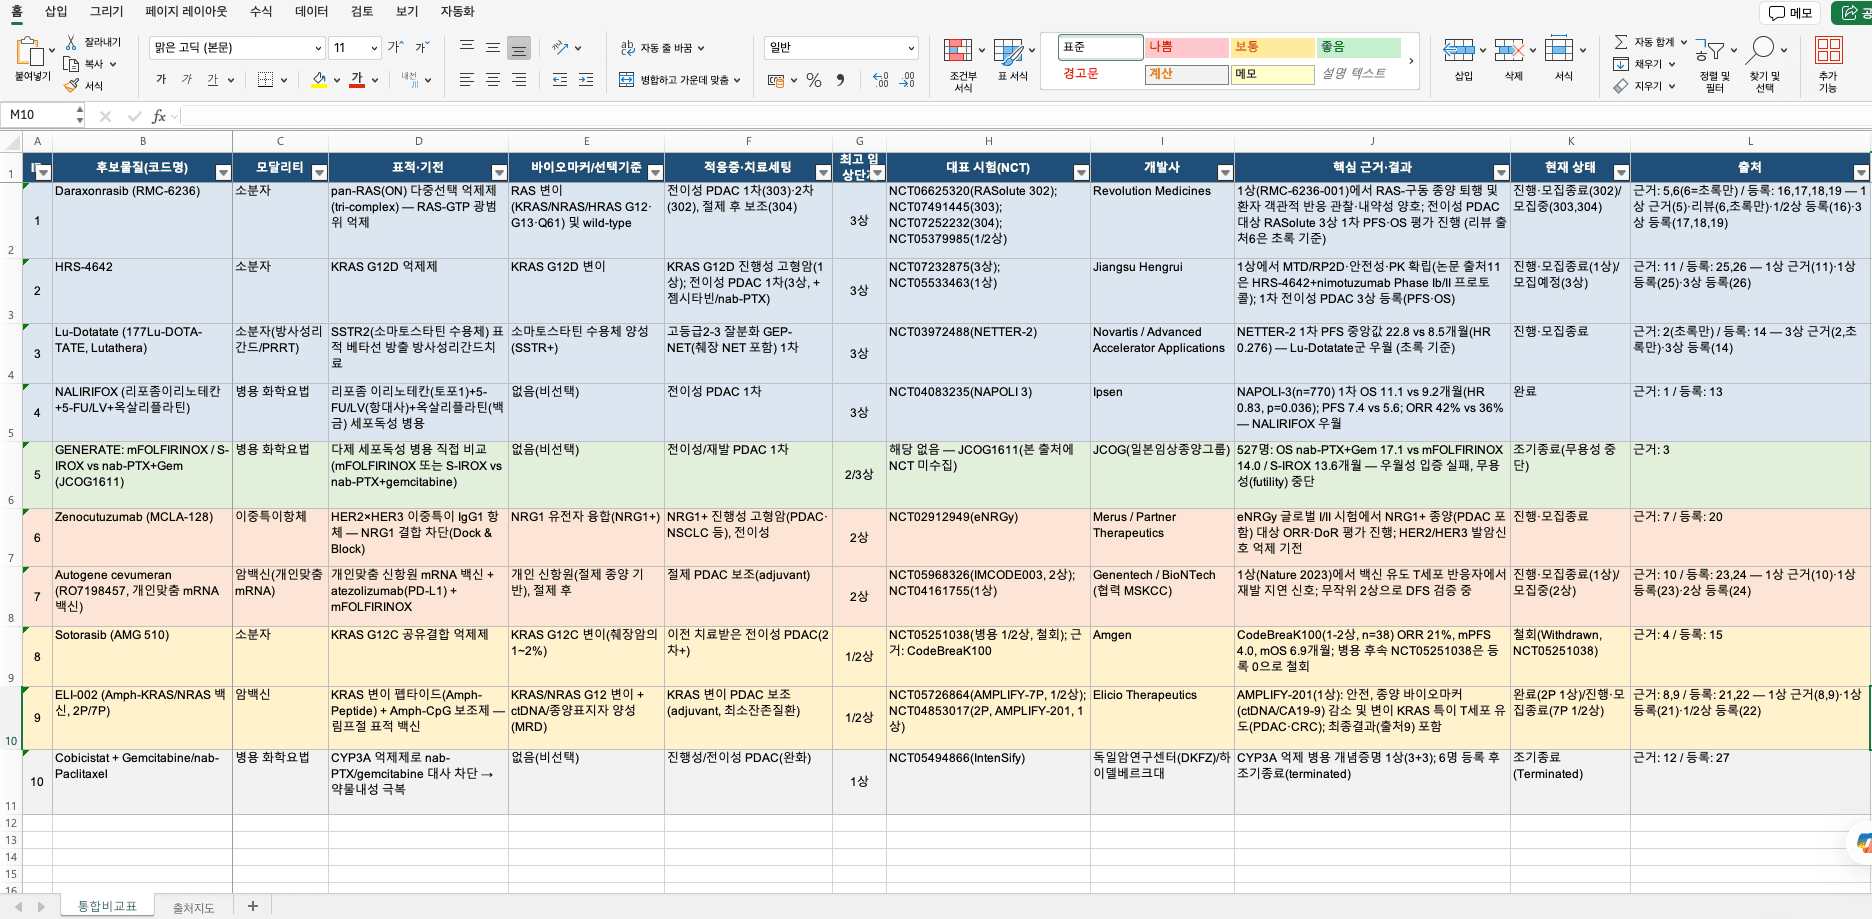The height and width of the screenshot is (919, 1872).
Task: Switch to the 데이터 ribbon tab
Action: [x=312, y=11]
